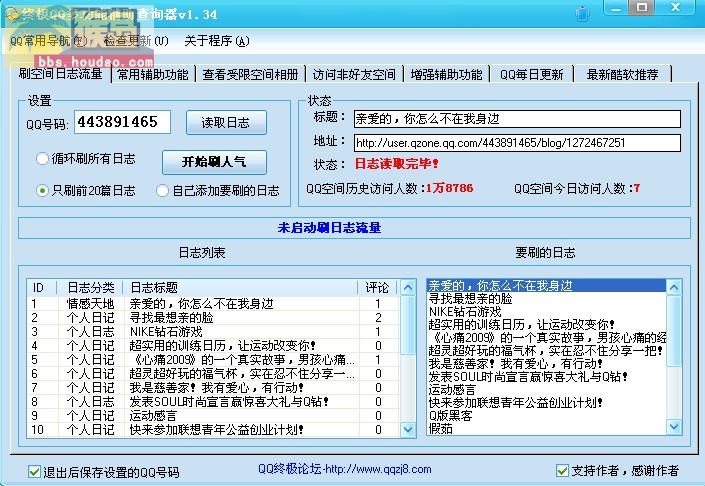Click 情感天地 category in row 1
705x486 pixels.
90,303
